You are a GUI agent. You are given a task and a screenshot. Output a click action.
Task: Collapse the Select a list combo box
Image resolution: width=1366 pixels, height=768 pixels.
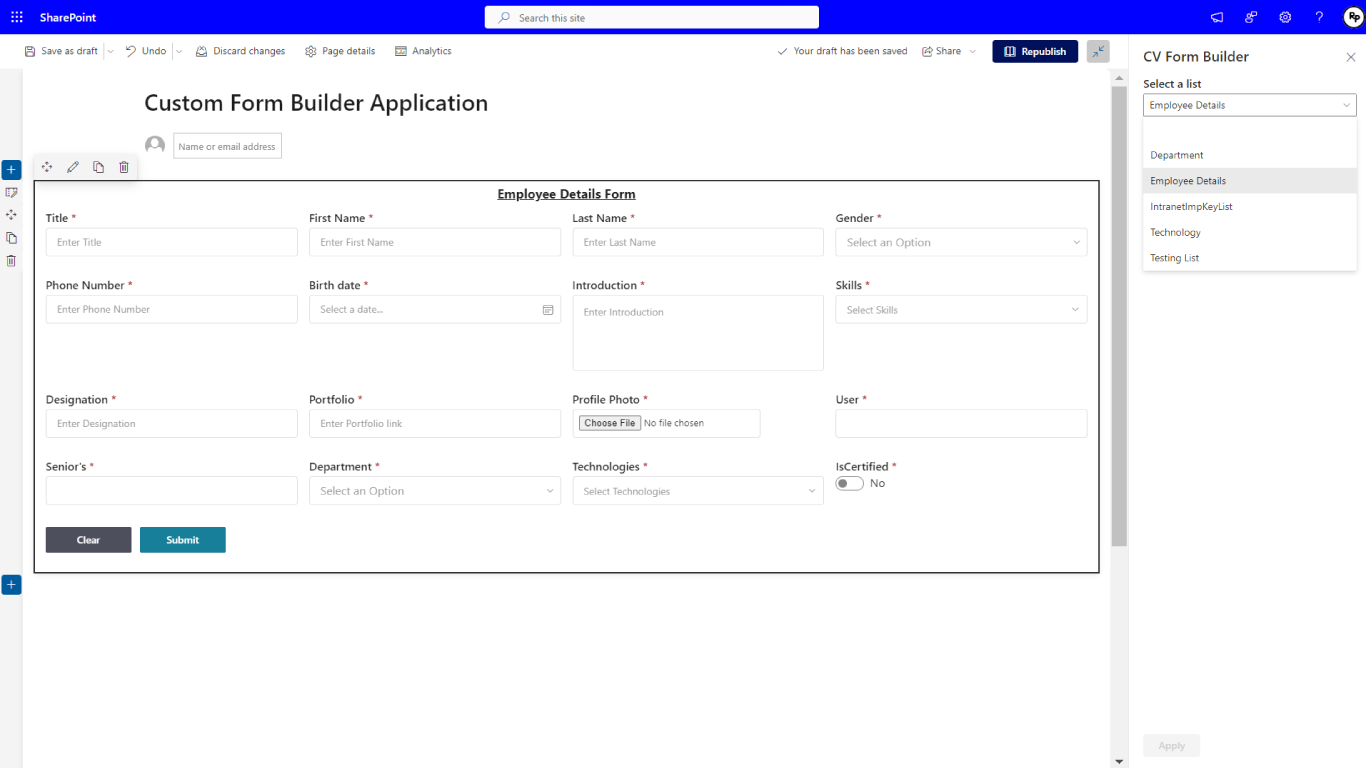tap(1250, 105)
